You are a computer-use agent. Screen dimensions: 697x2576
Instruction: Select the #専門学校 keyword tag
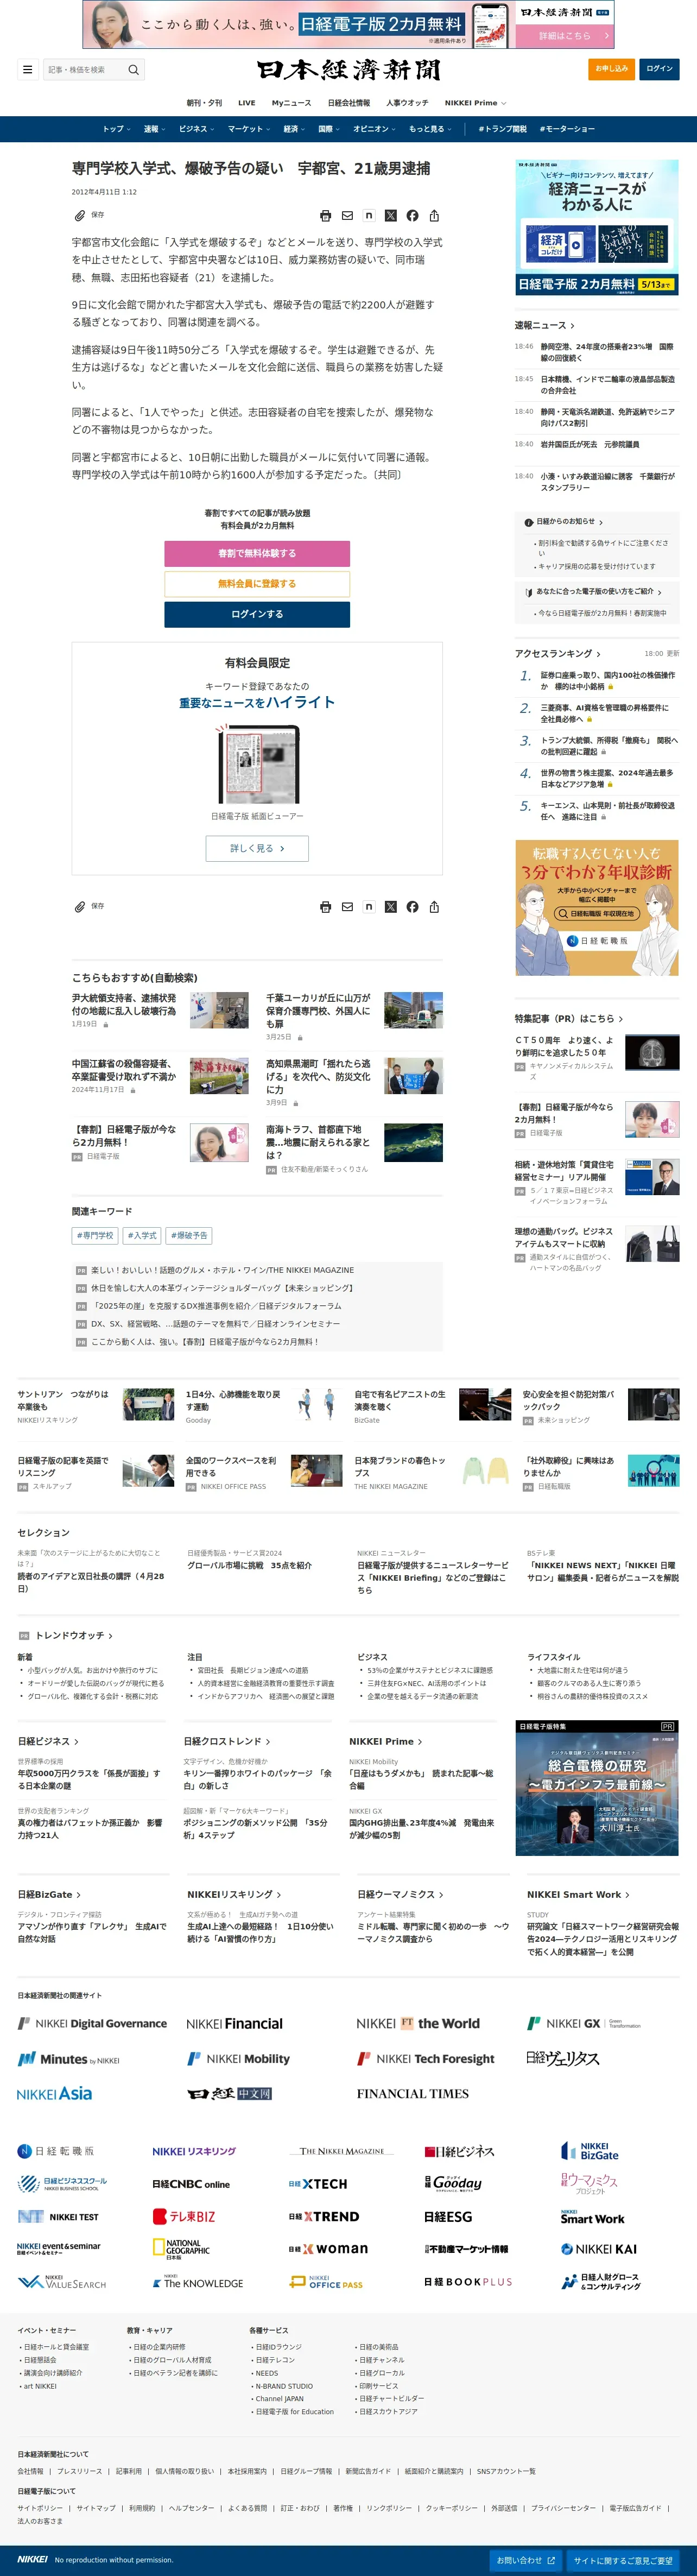click(95, 1235)
